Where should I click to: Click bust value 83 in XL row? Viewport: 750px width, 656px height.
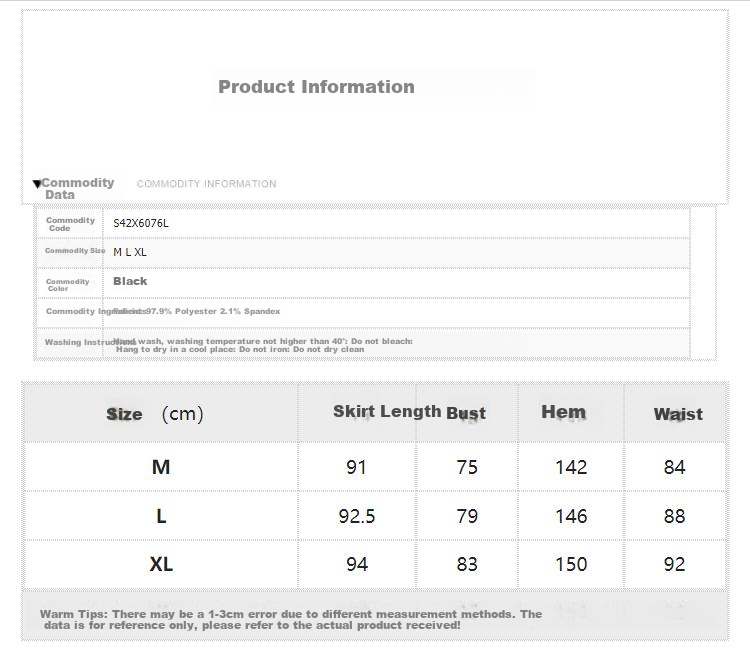click(467, 565)
